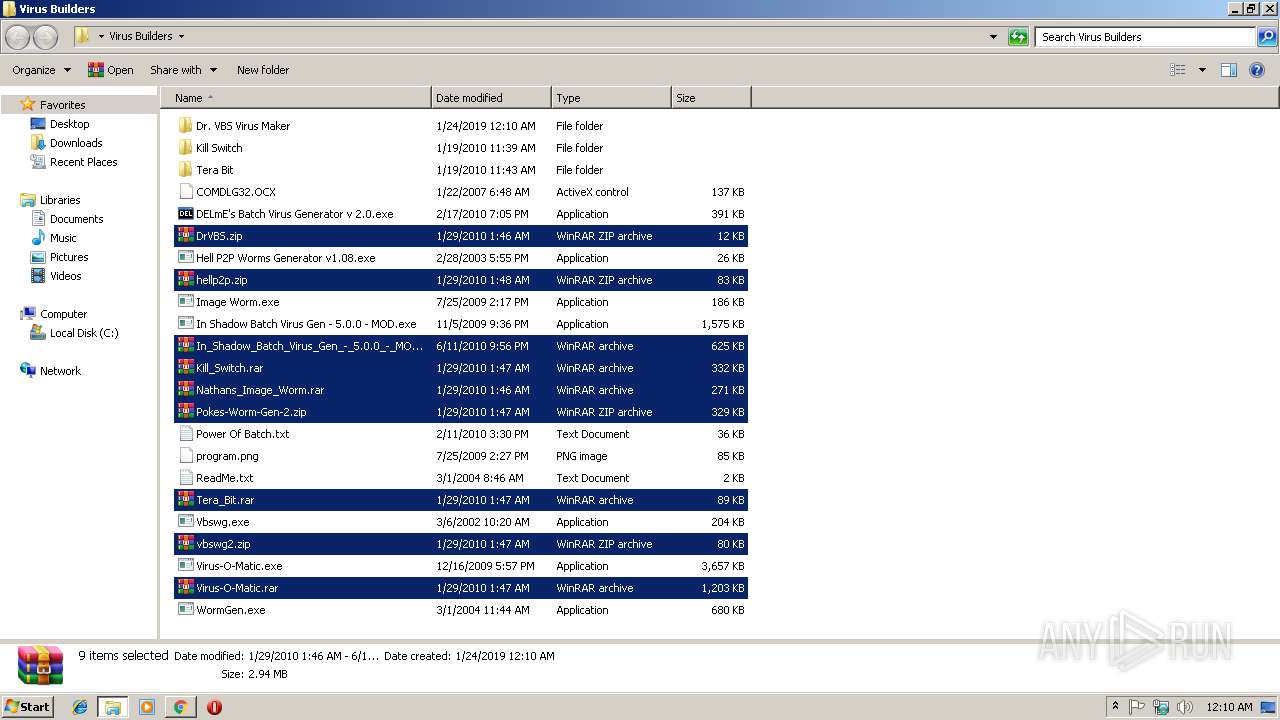Viewport: 1280px width, 720px height.
Task: Click the New folder button
Action: pyautogui.click(x=263, y=70)
